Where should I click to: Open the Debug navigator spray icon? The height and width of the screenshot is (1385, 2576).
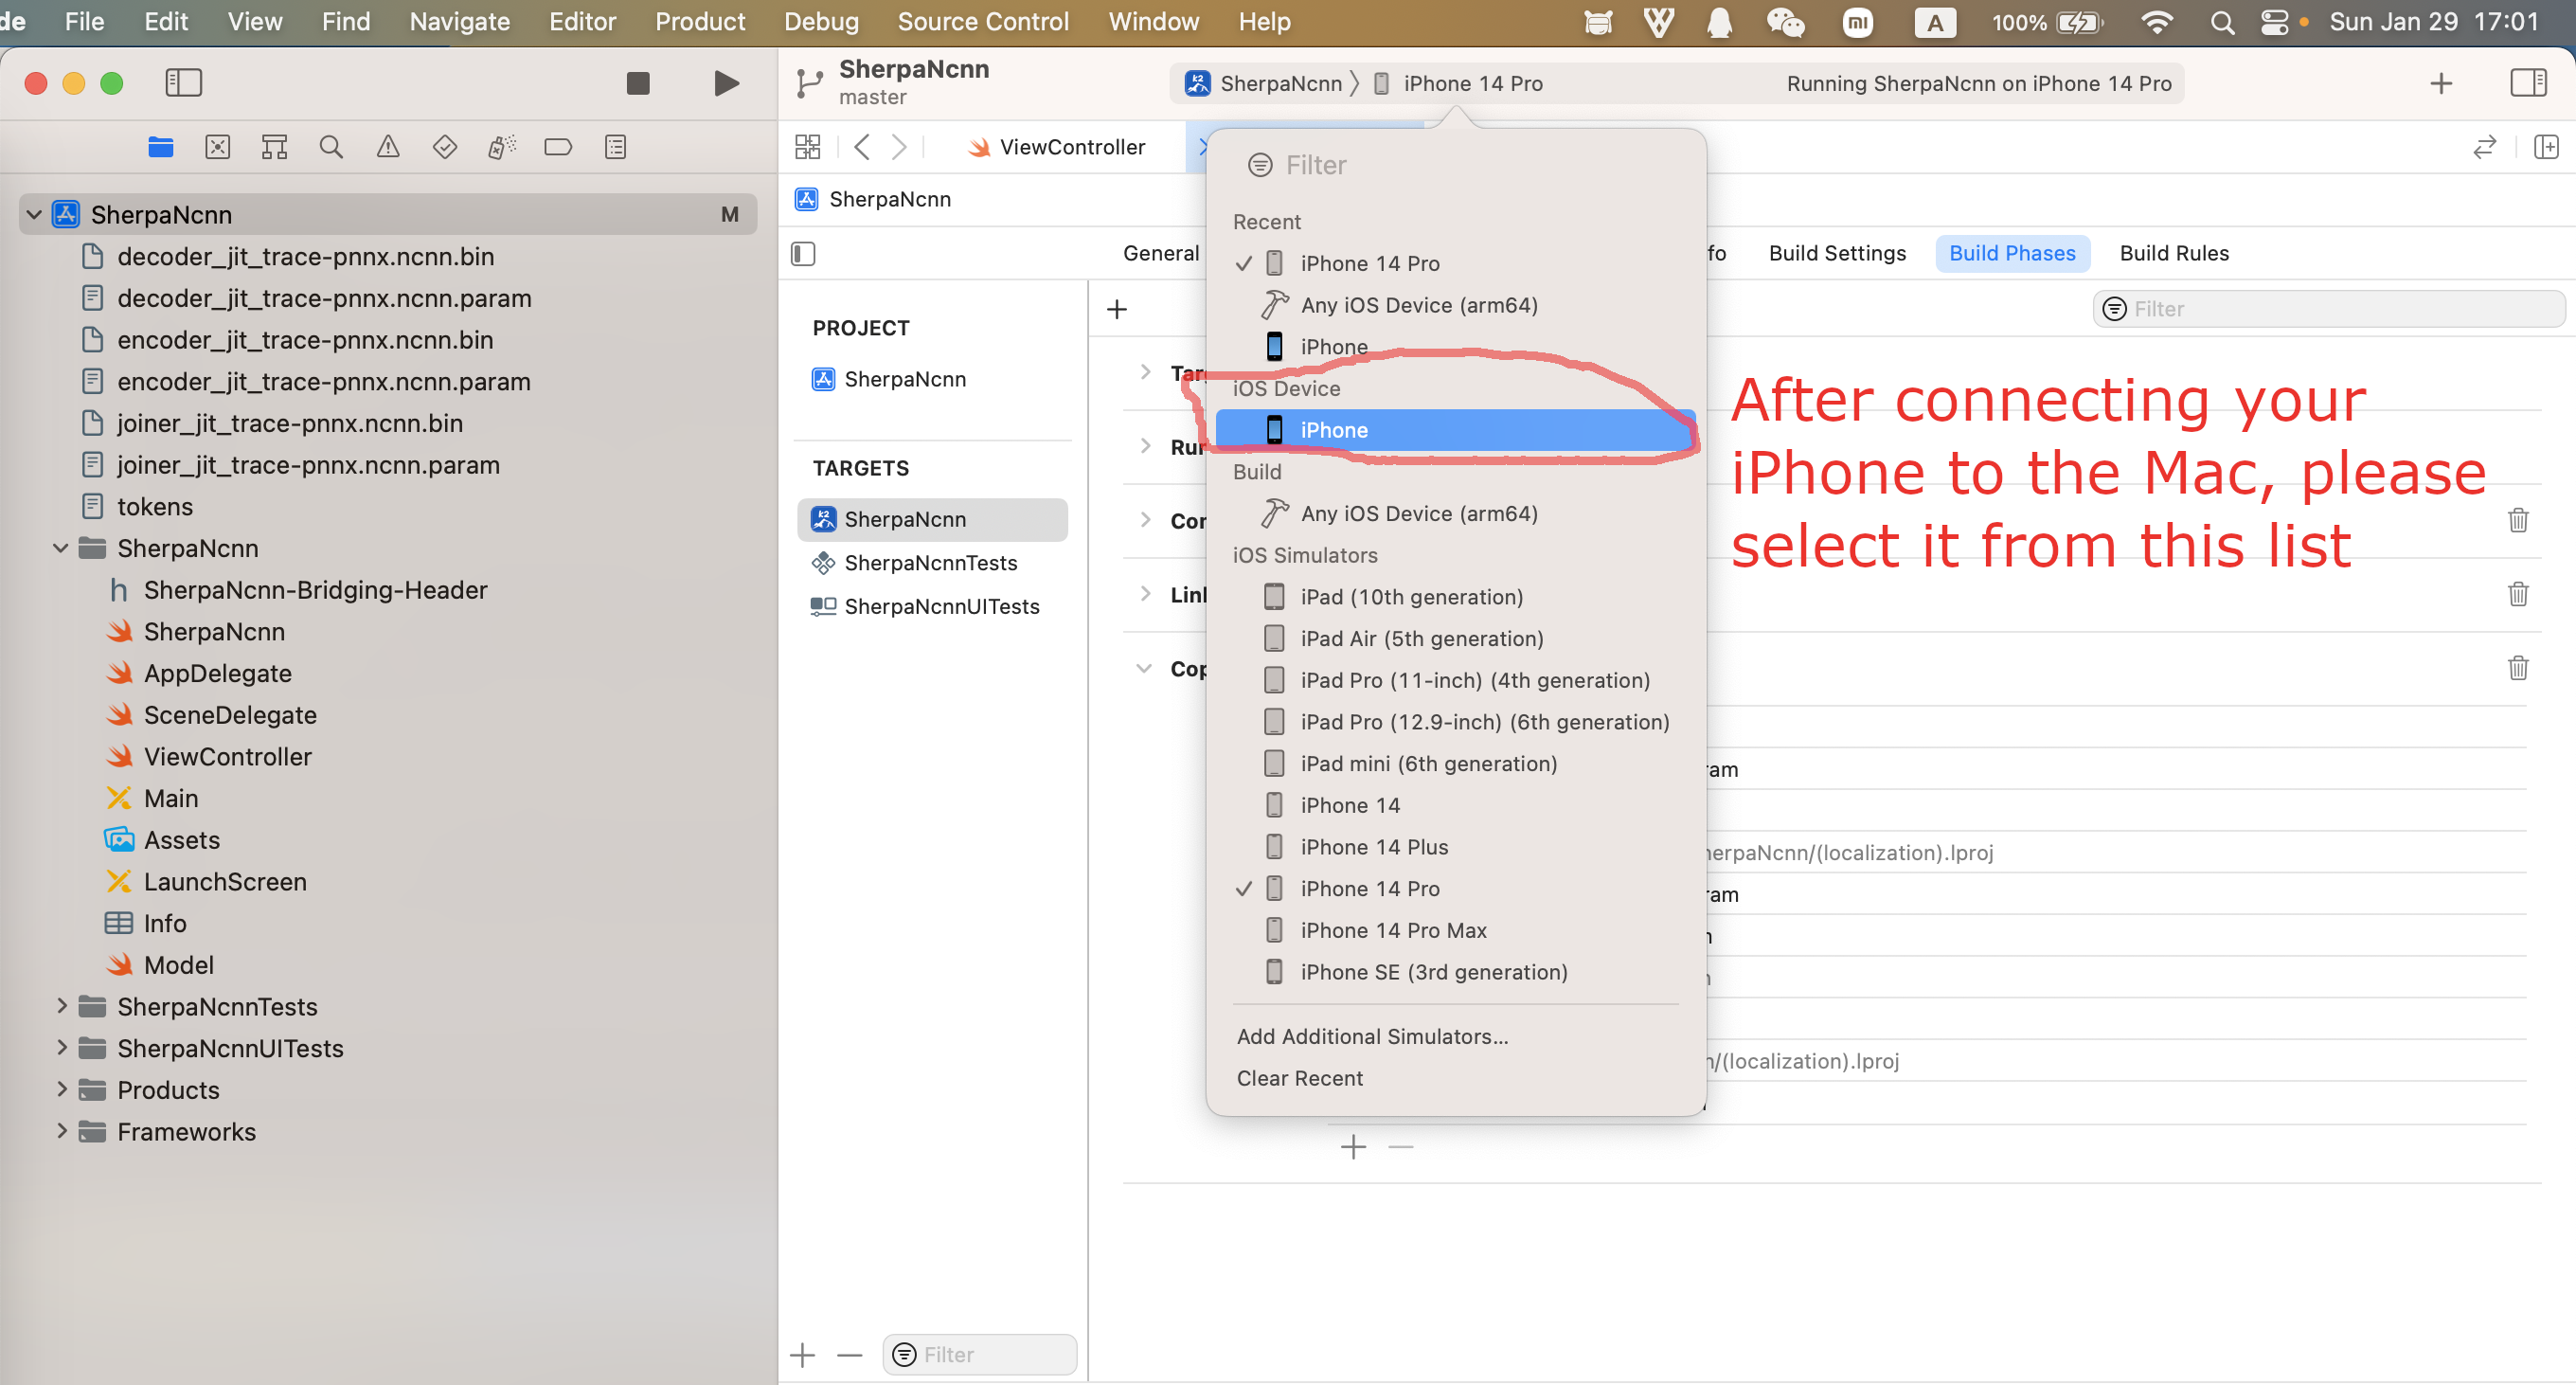point(502,148)
